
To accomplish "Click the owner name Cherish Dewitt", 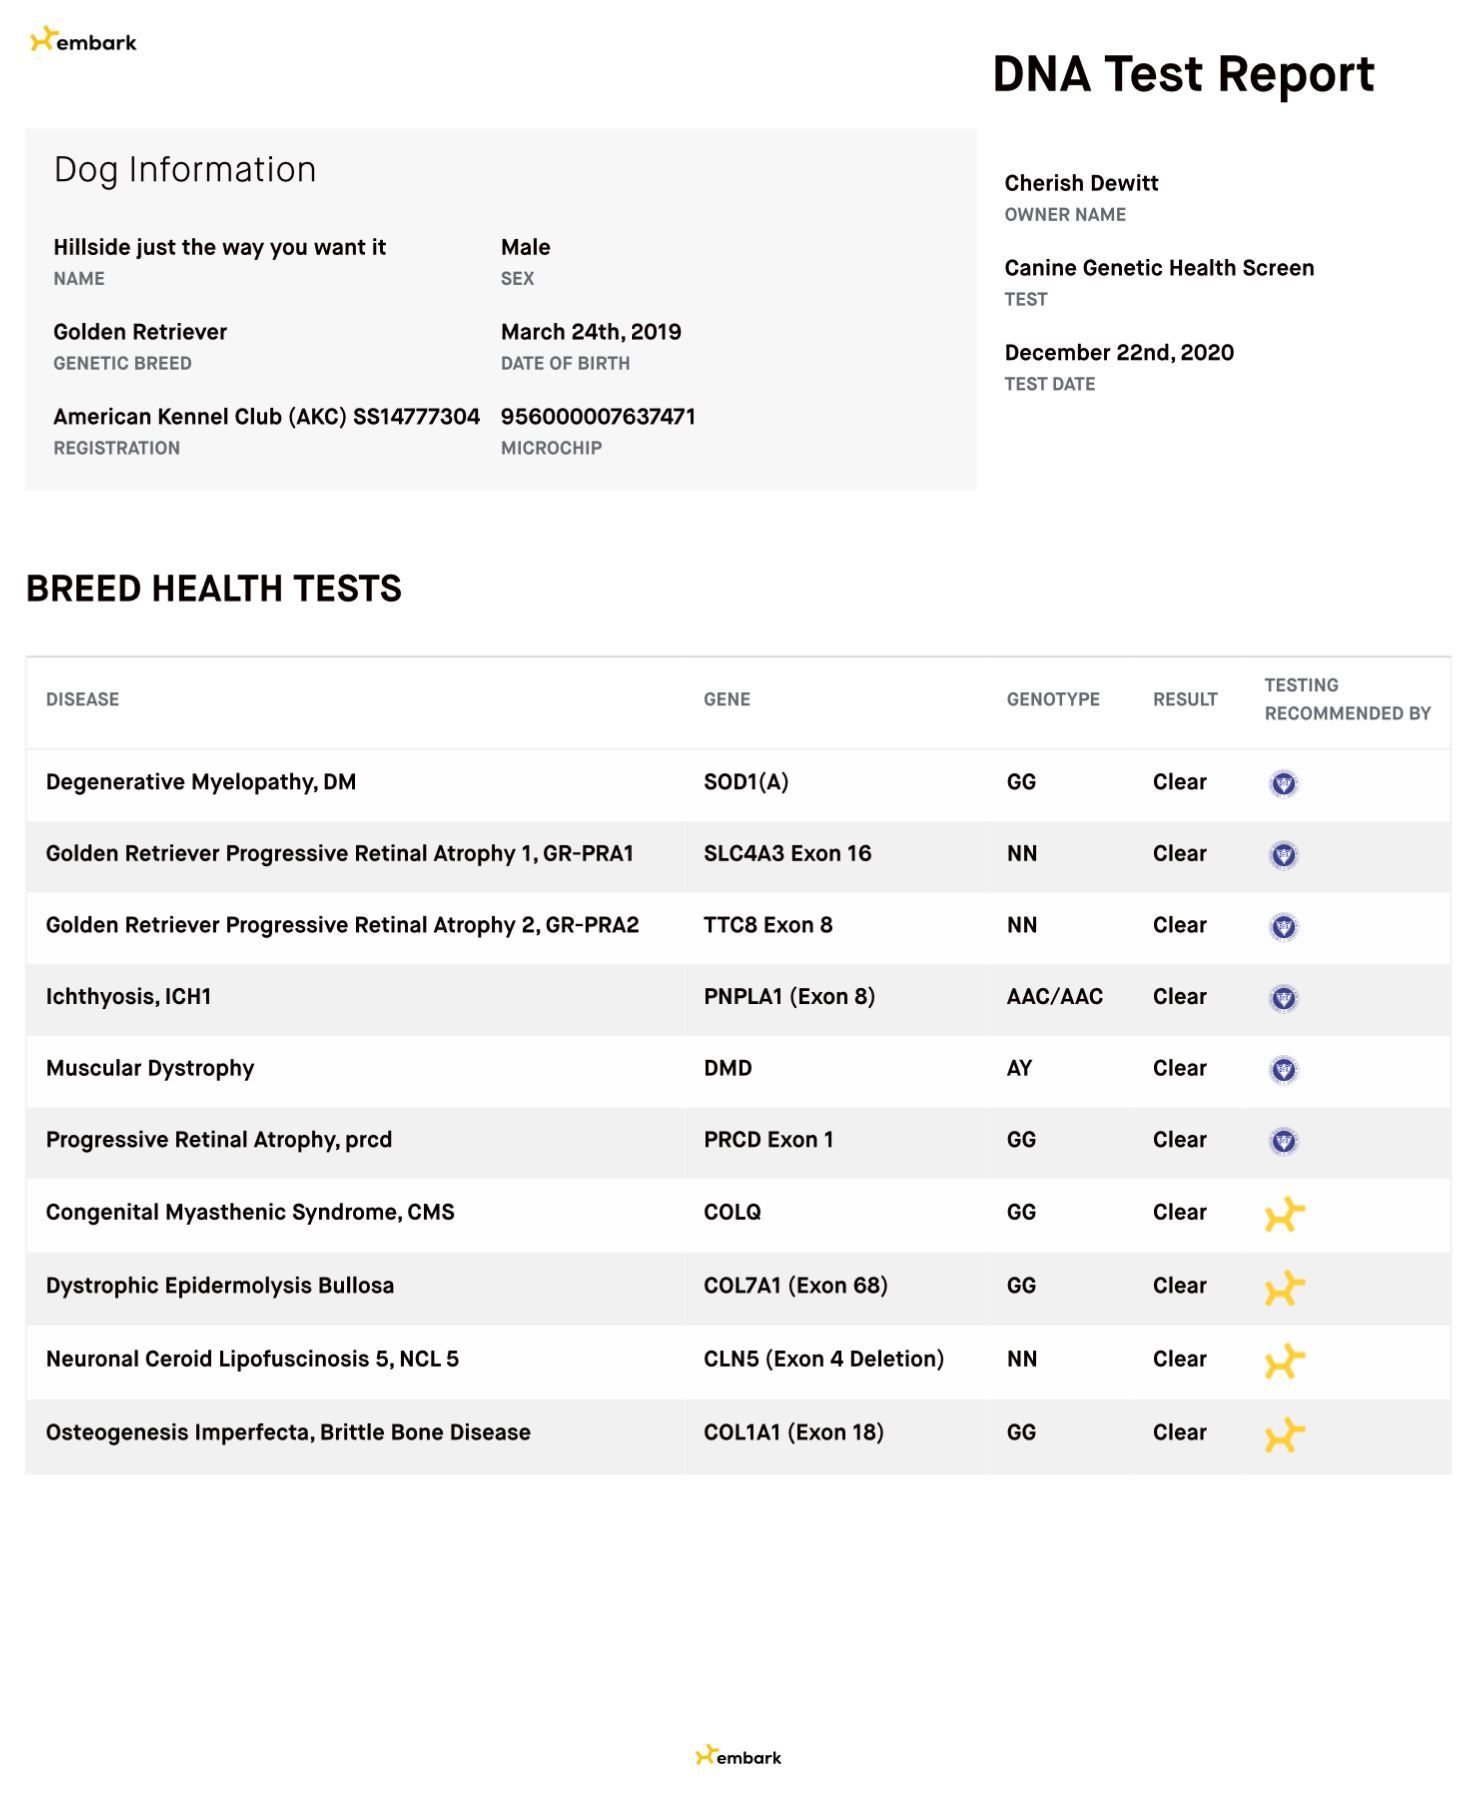I will tap(1081, 183).
